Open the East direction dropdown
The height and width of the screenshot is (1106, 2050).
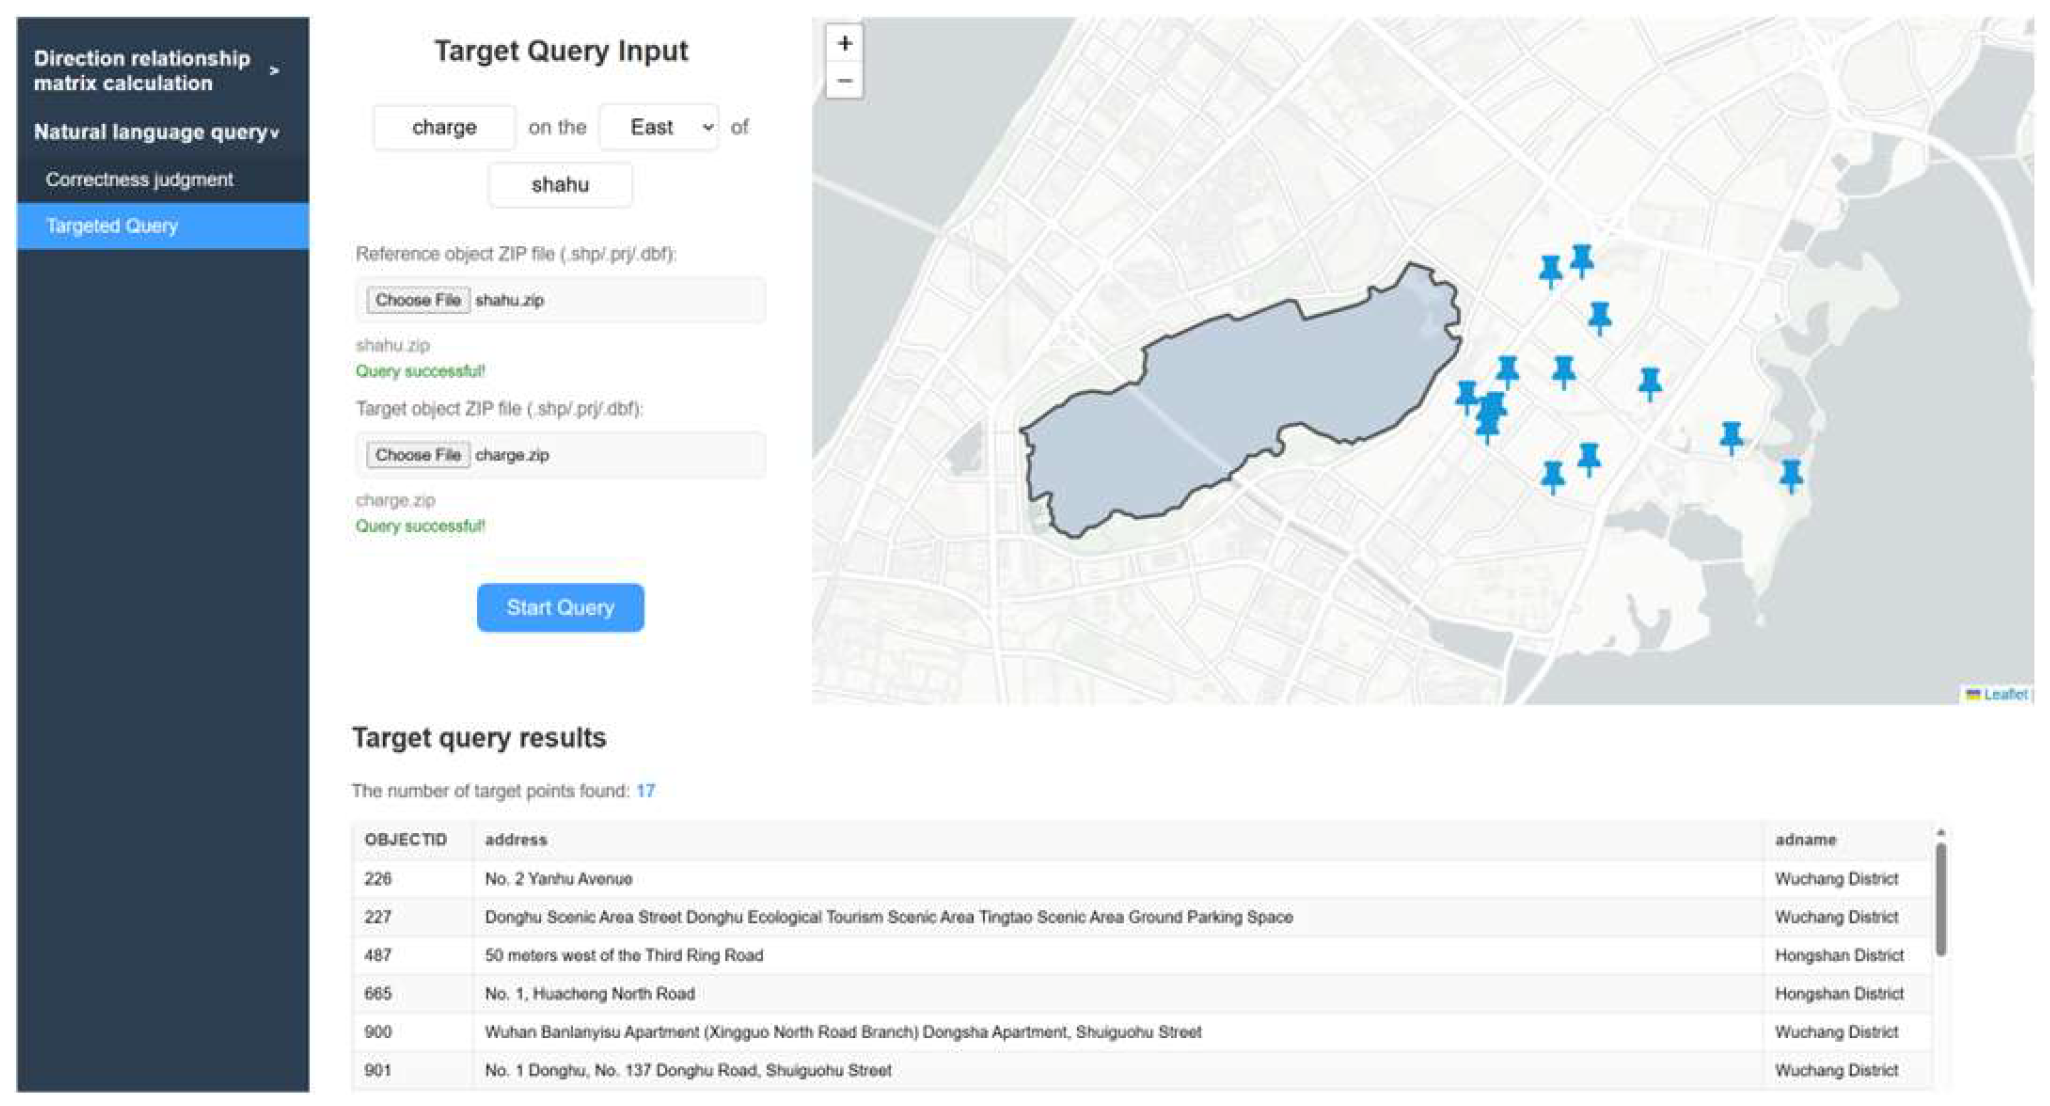coord(659,127)
